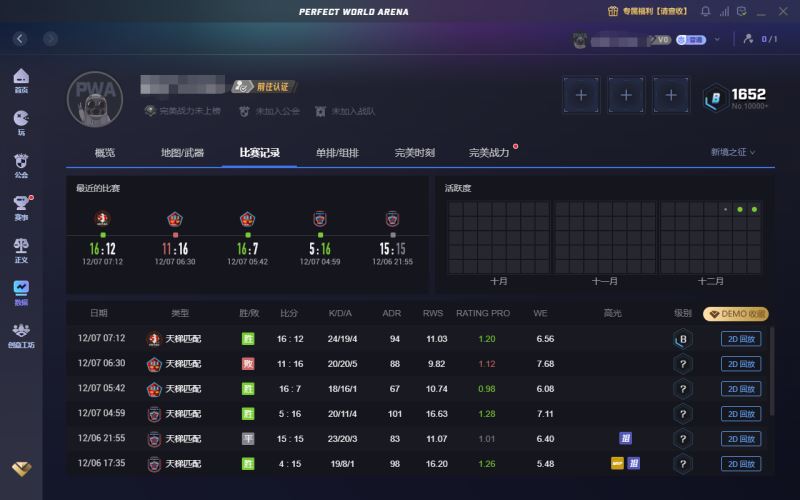Click the 16:7 recent match team icon
Image resolution: width=800 pixels, height=500 pixels.
[247, 219]
